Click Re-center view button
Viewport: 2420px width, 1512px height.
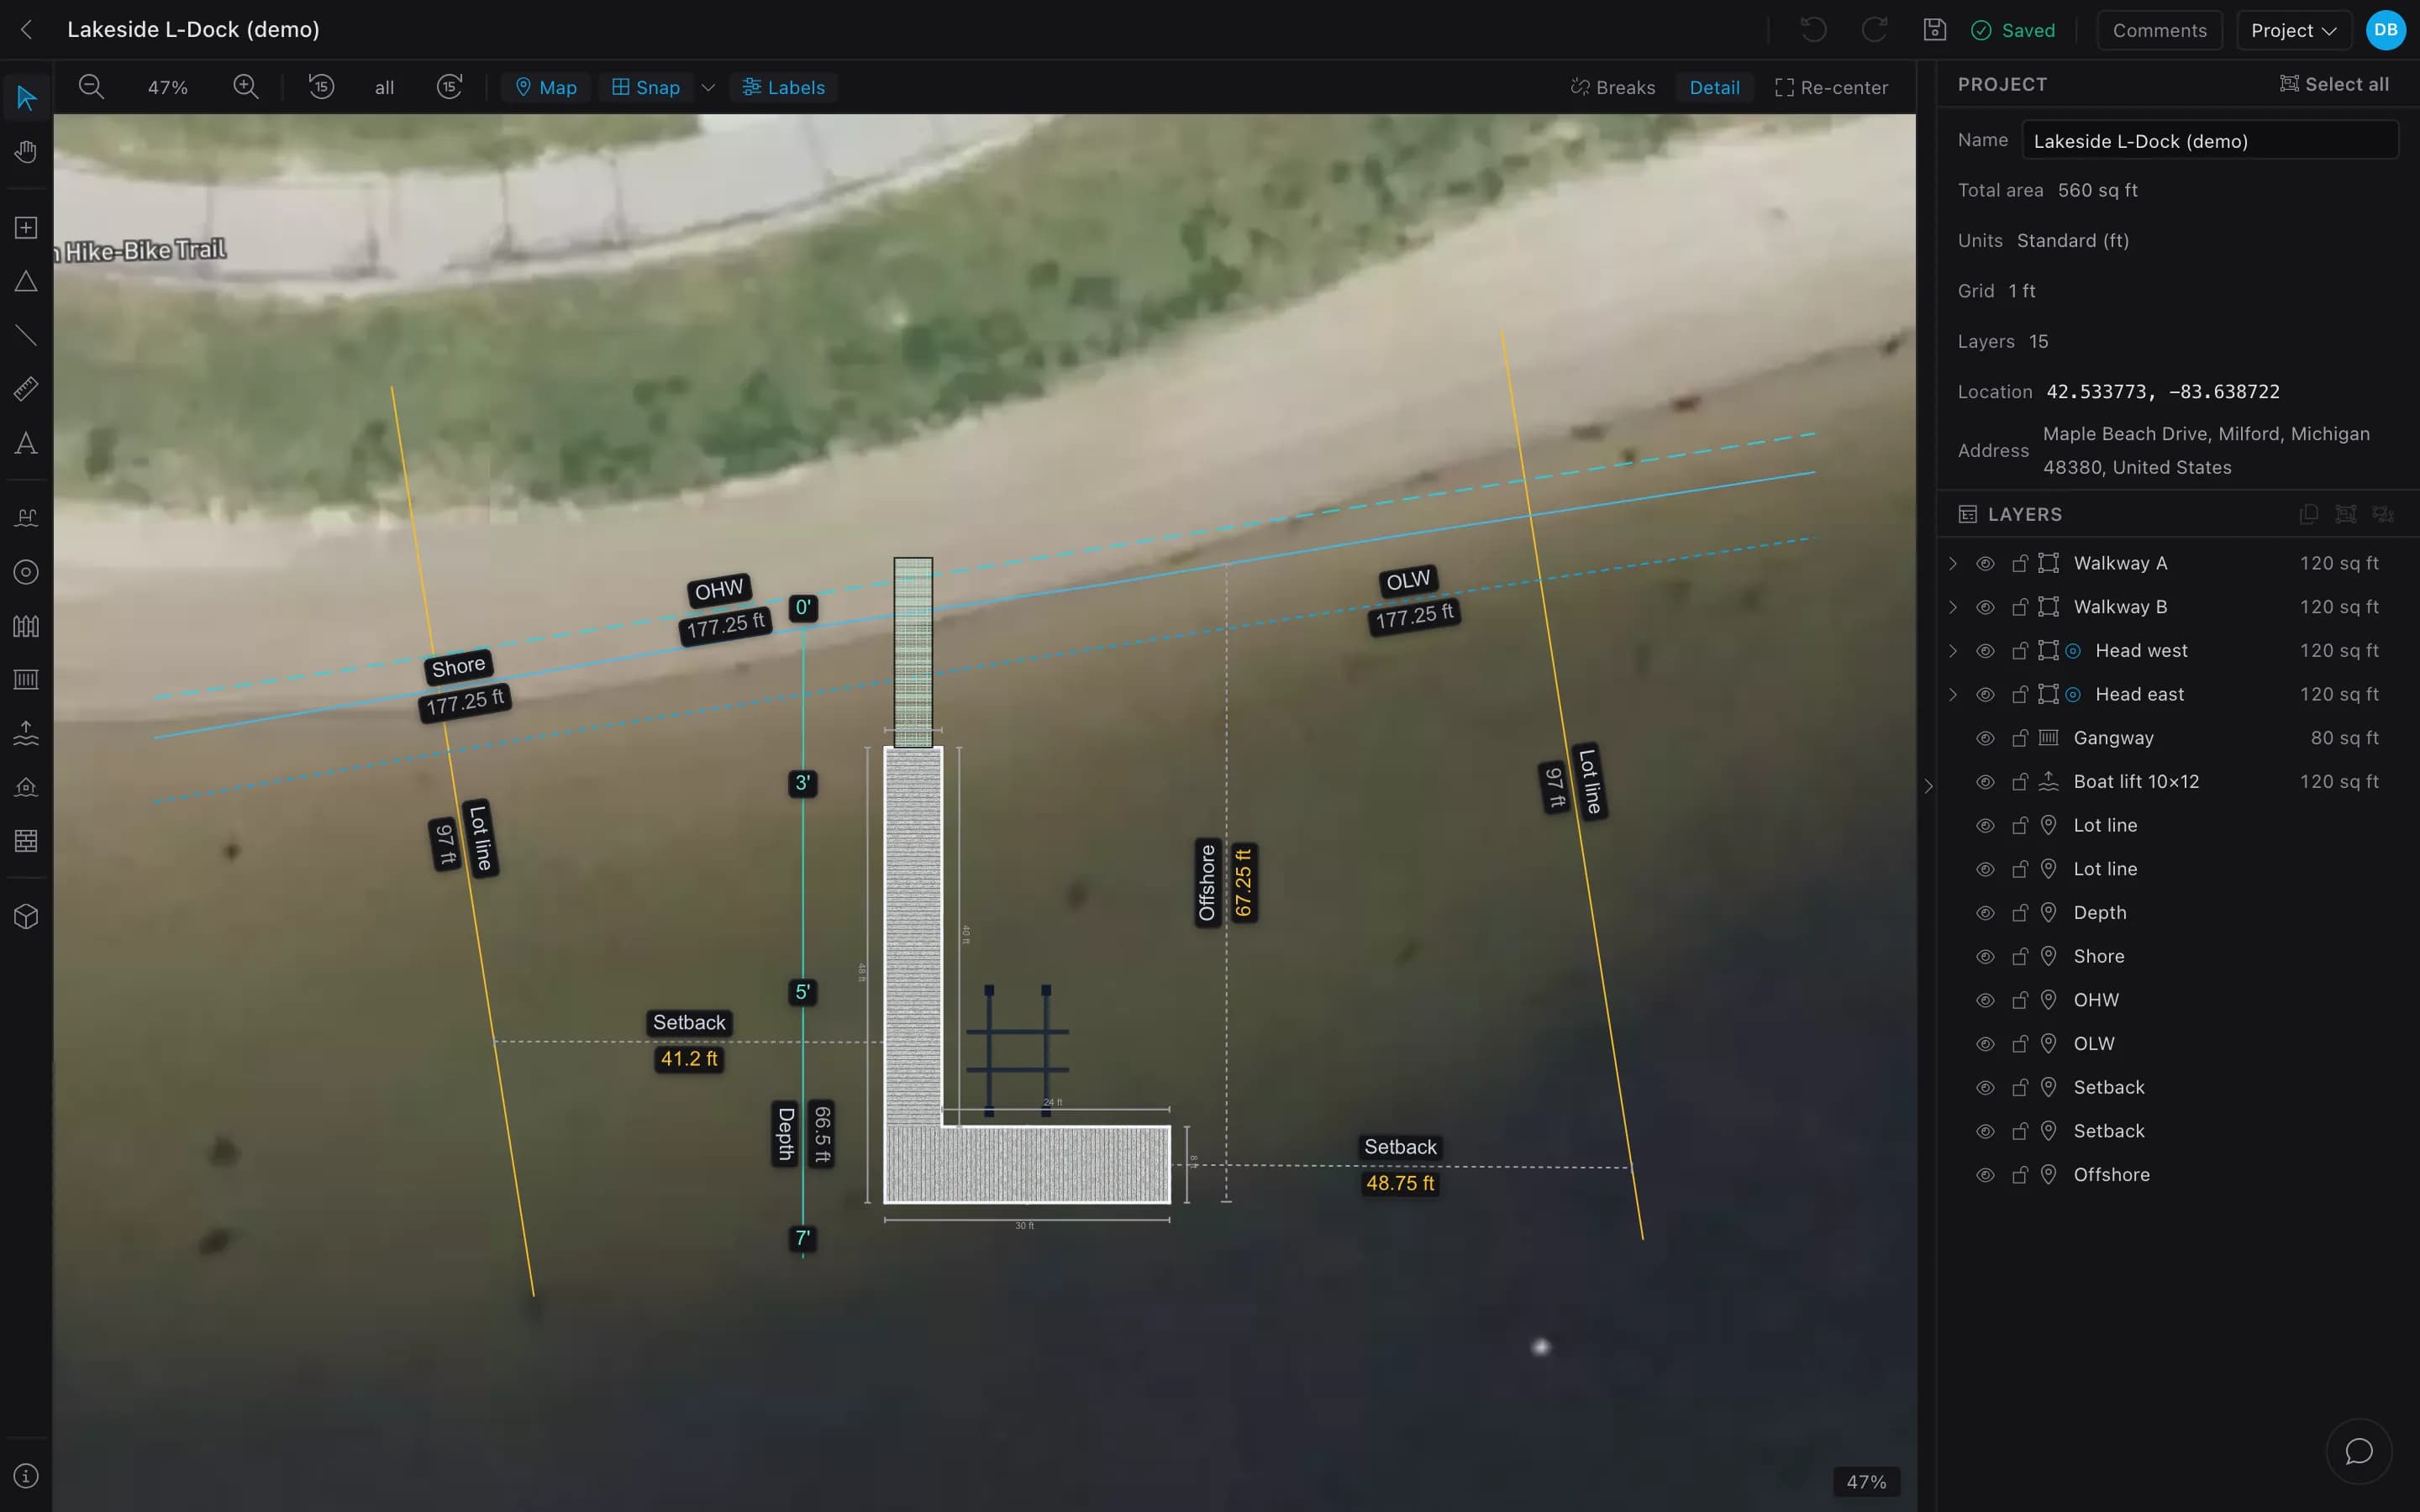coord(1831,88)
